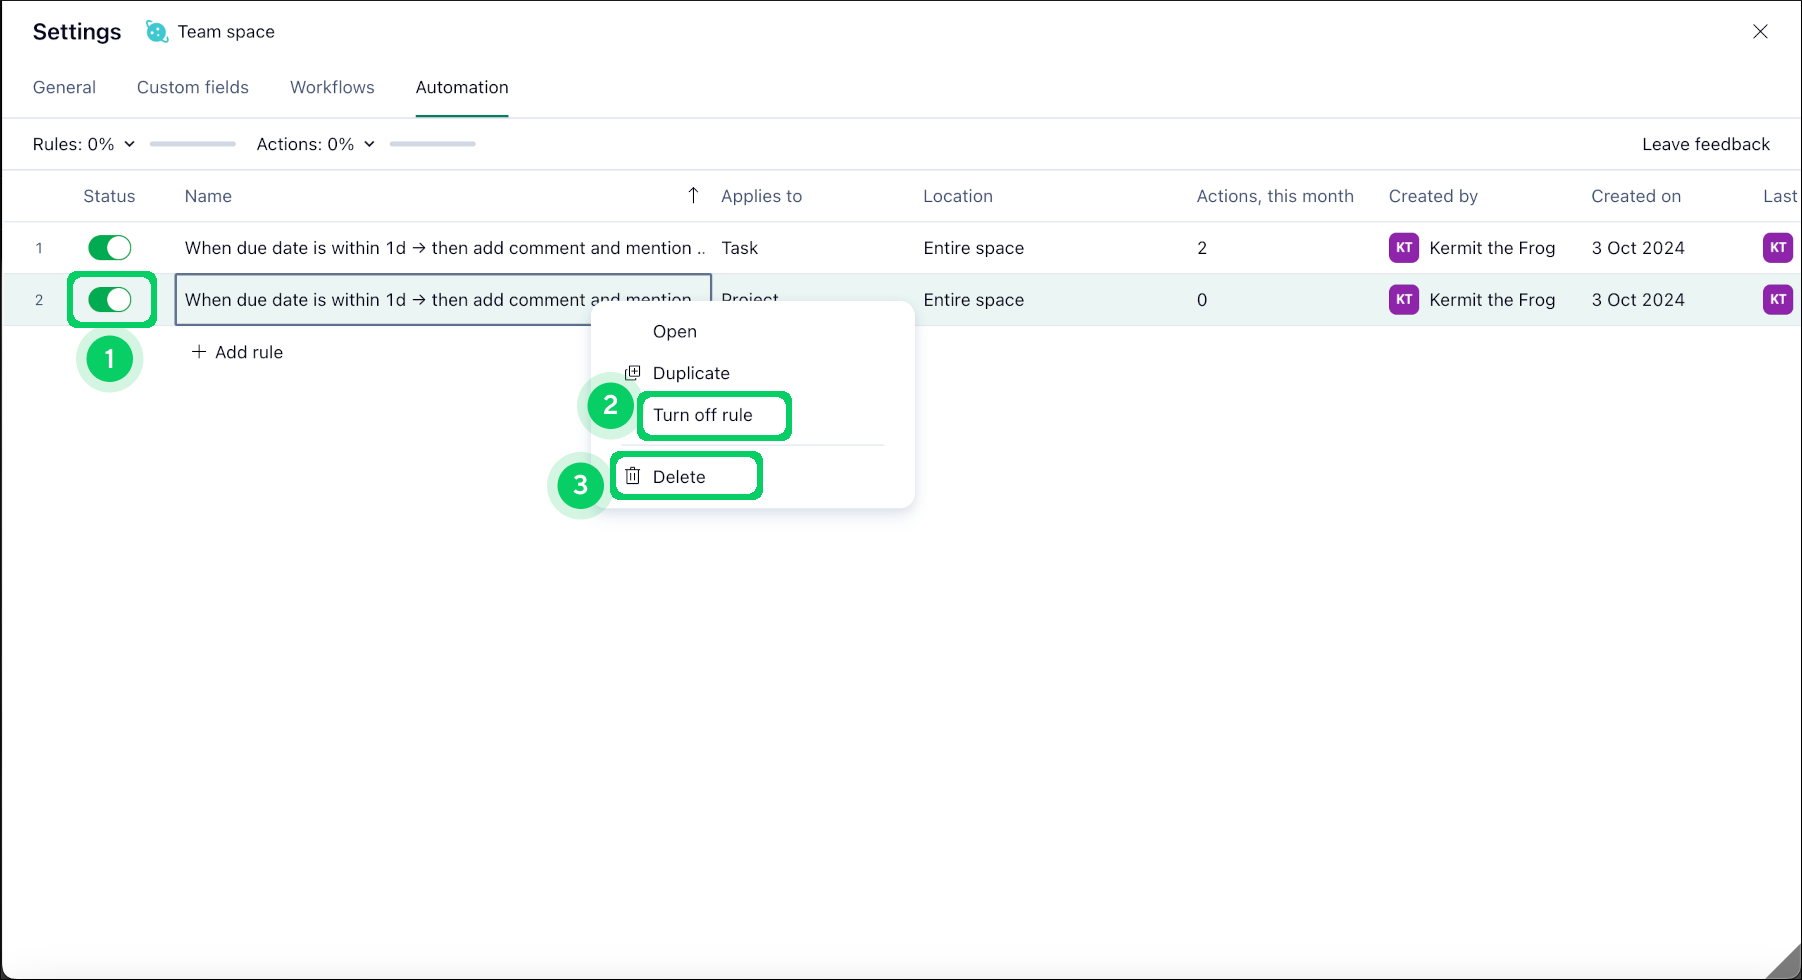Click the trash icon next to Delete
Viewport: 1802px width, 980px height.
(x=633, y=476)
